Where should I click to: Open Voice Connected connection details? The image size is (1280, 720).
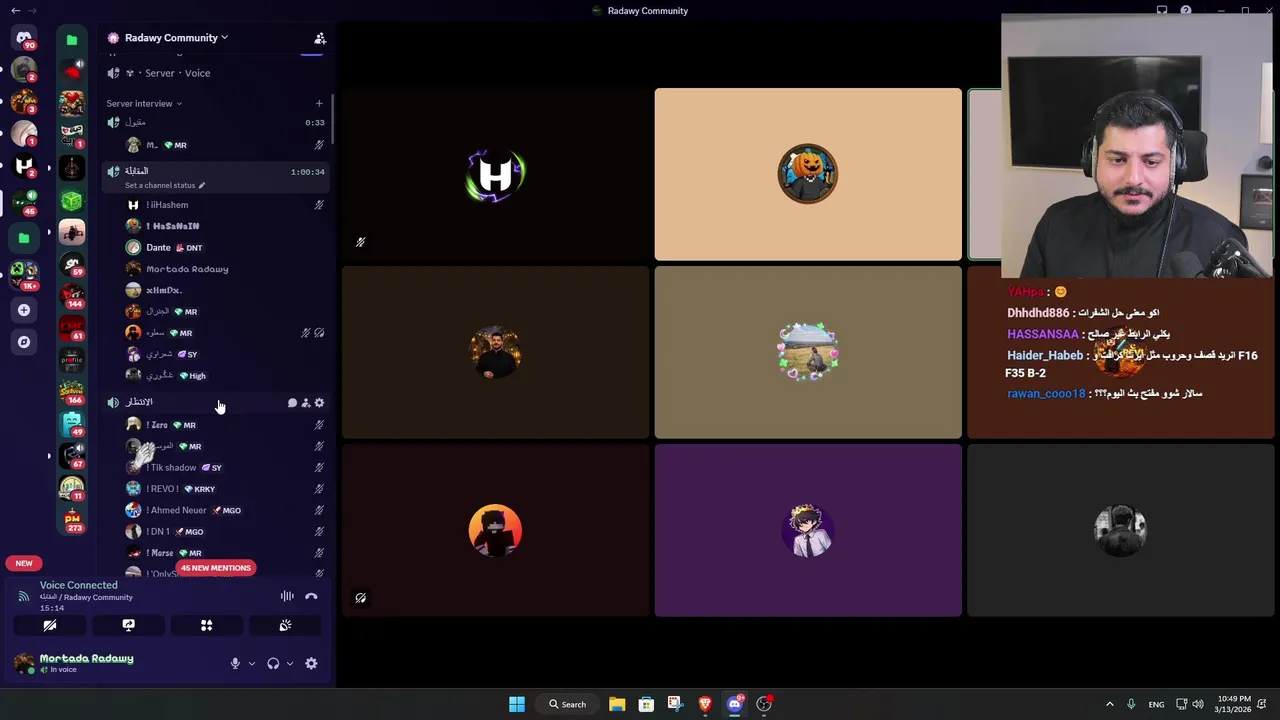(79, 585)
